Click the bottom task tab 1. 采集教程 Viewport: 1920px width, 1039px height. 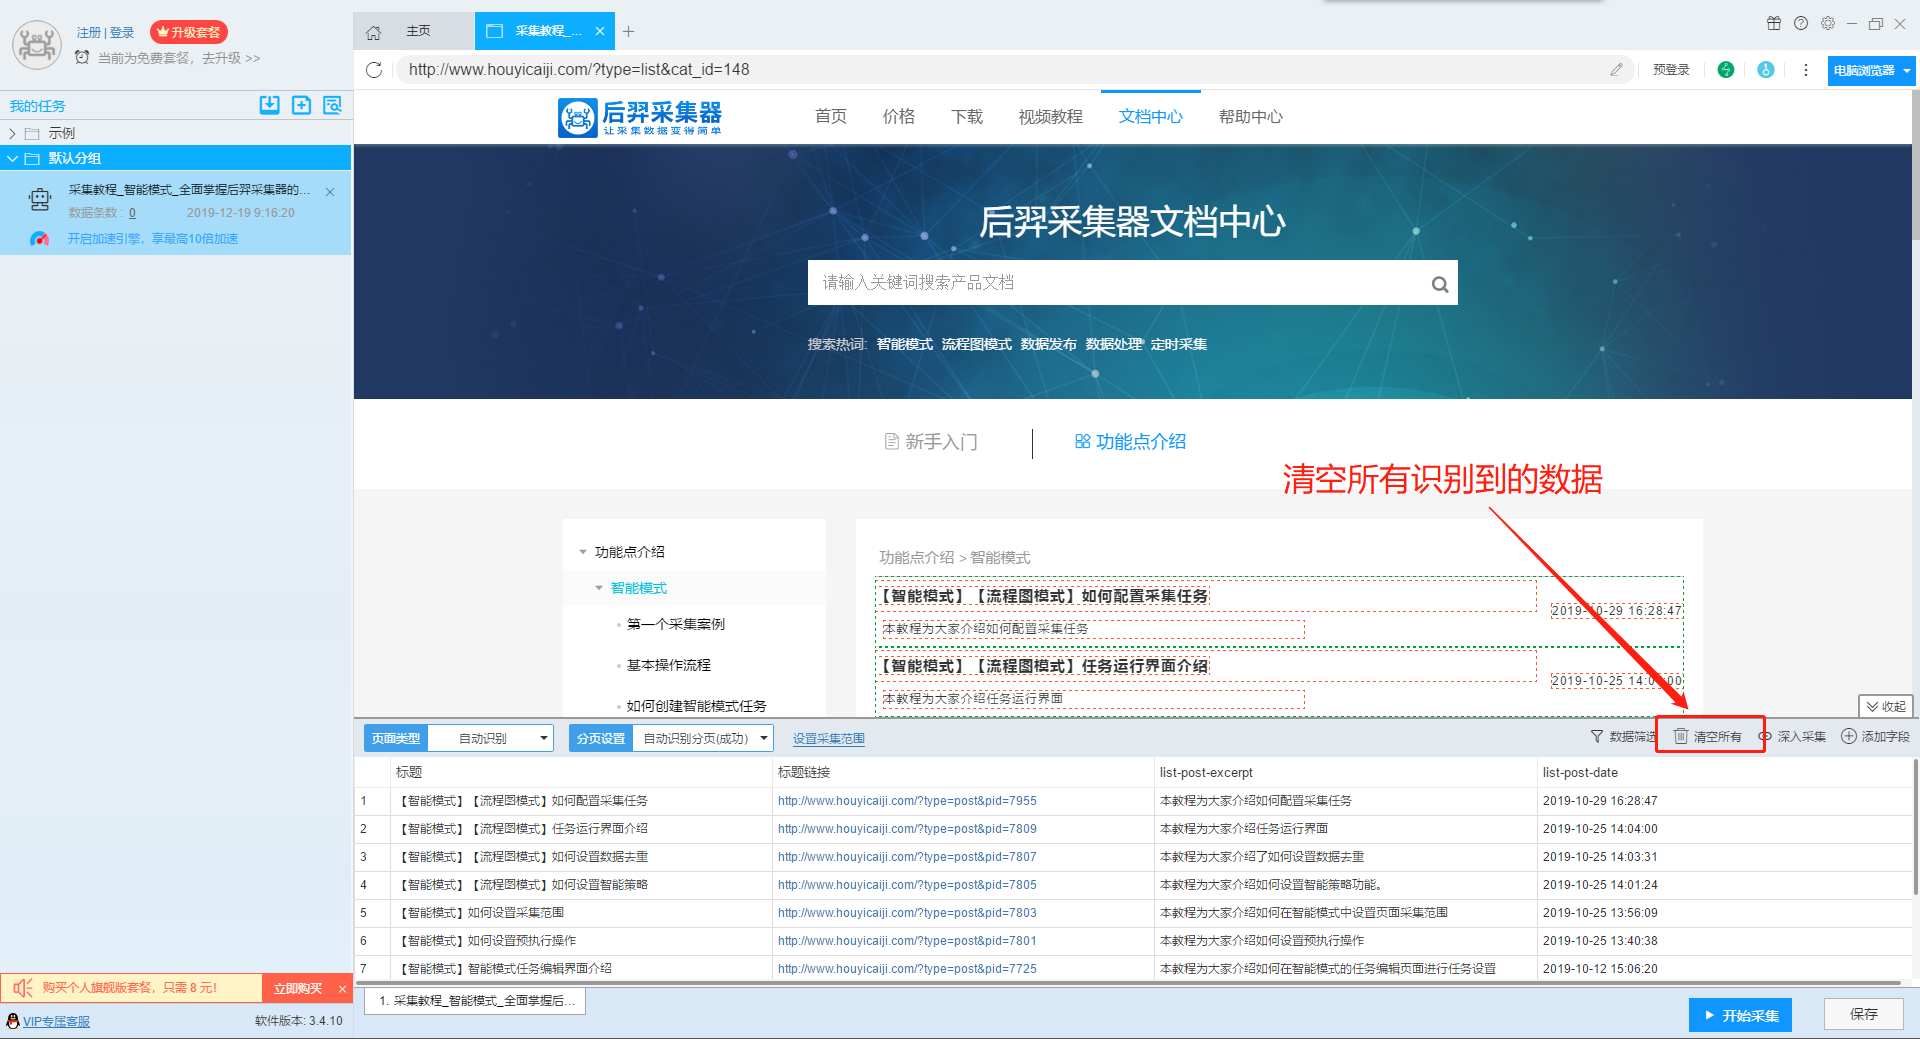pos(476,1001)
